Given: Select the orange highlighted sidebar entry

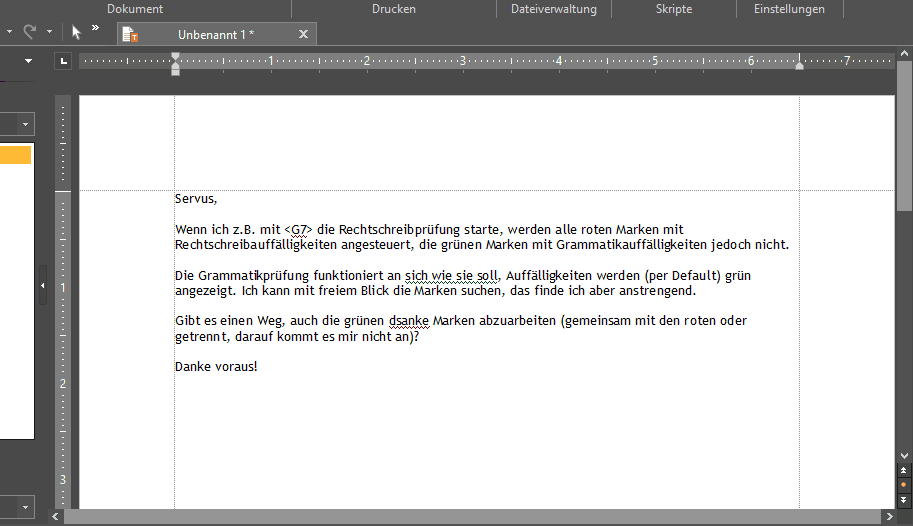Looking at the screenshot, I should [x=15, y=155].
